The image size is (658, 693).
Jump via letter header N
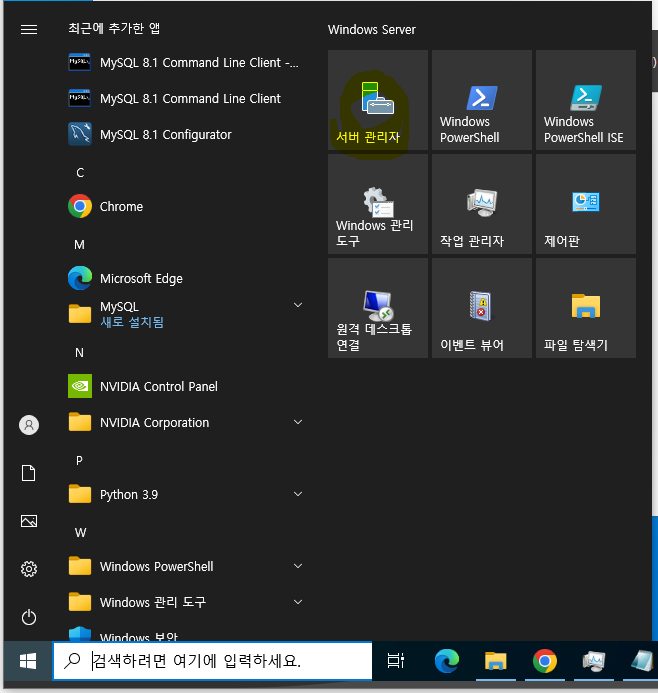[x=80, y=353]
